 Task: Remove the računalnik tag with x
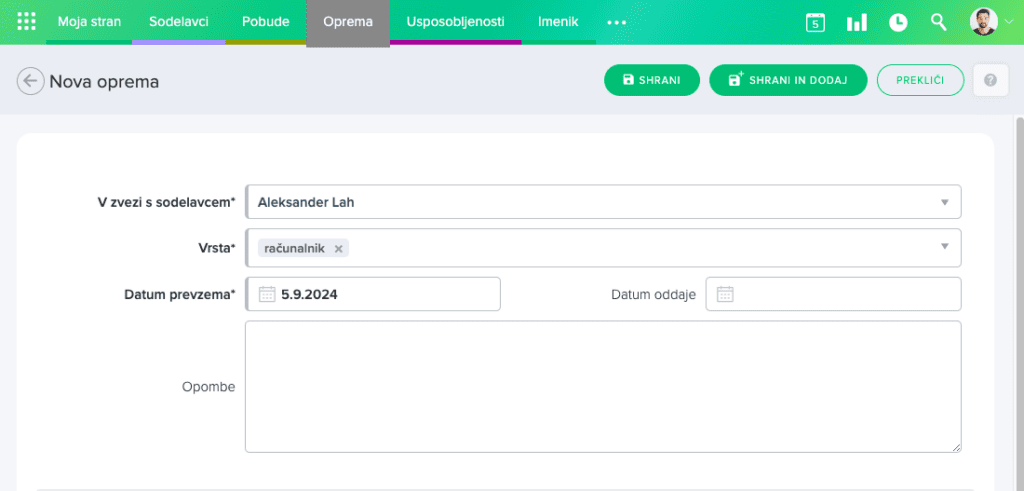pyautogui.click(x=339, y=248)
